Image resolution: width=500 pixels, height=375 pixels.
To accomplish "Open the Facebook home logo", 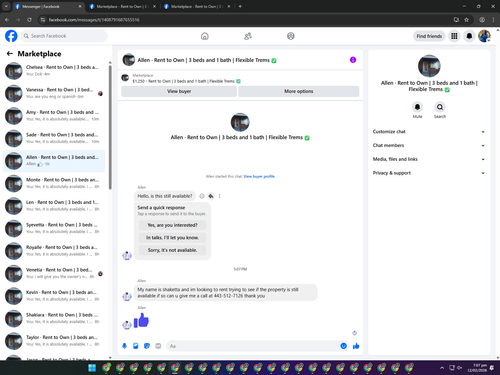I will [x=11, y=36].
